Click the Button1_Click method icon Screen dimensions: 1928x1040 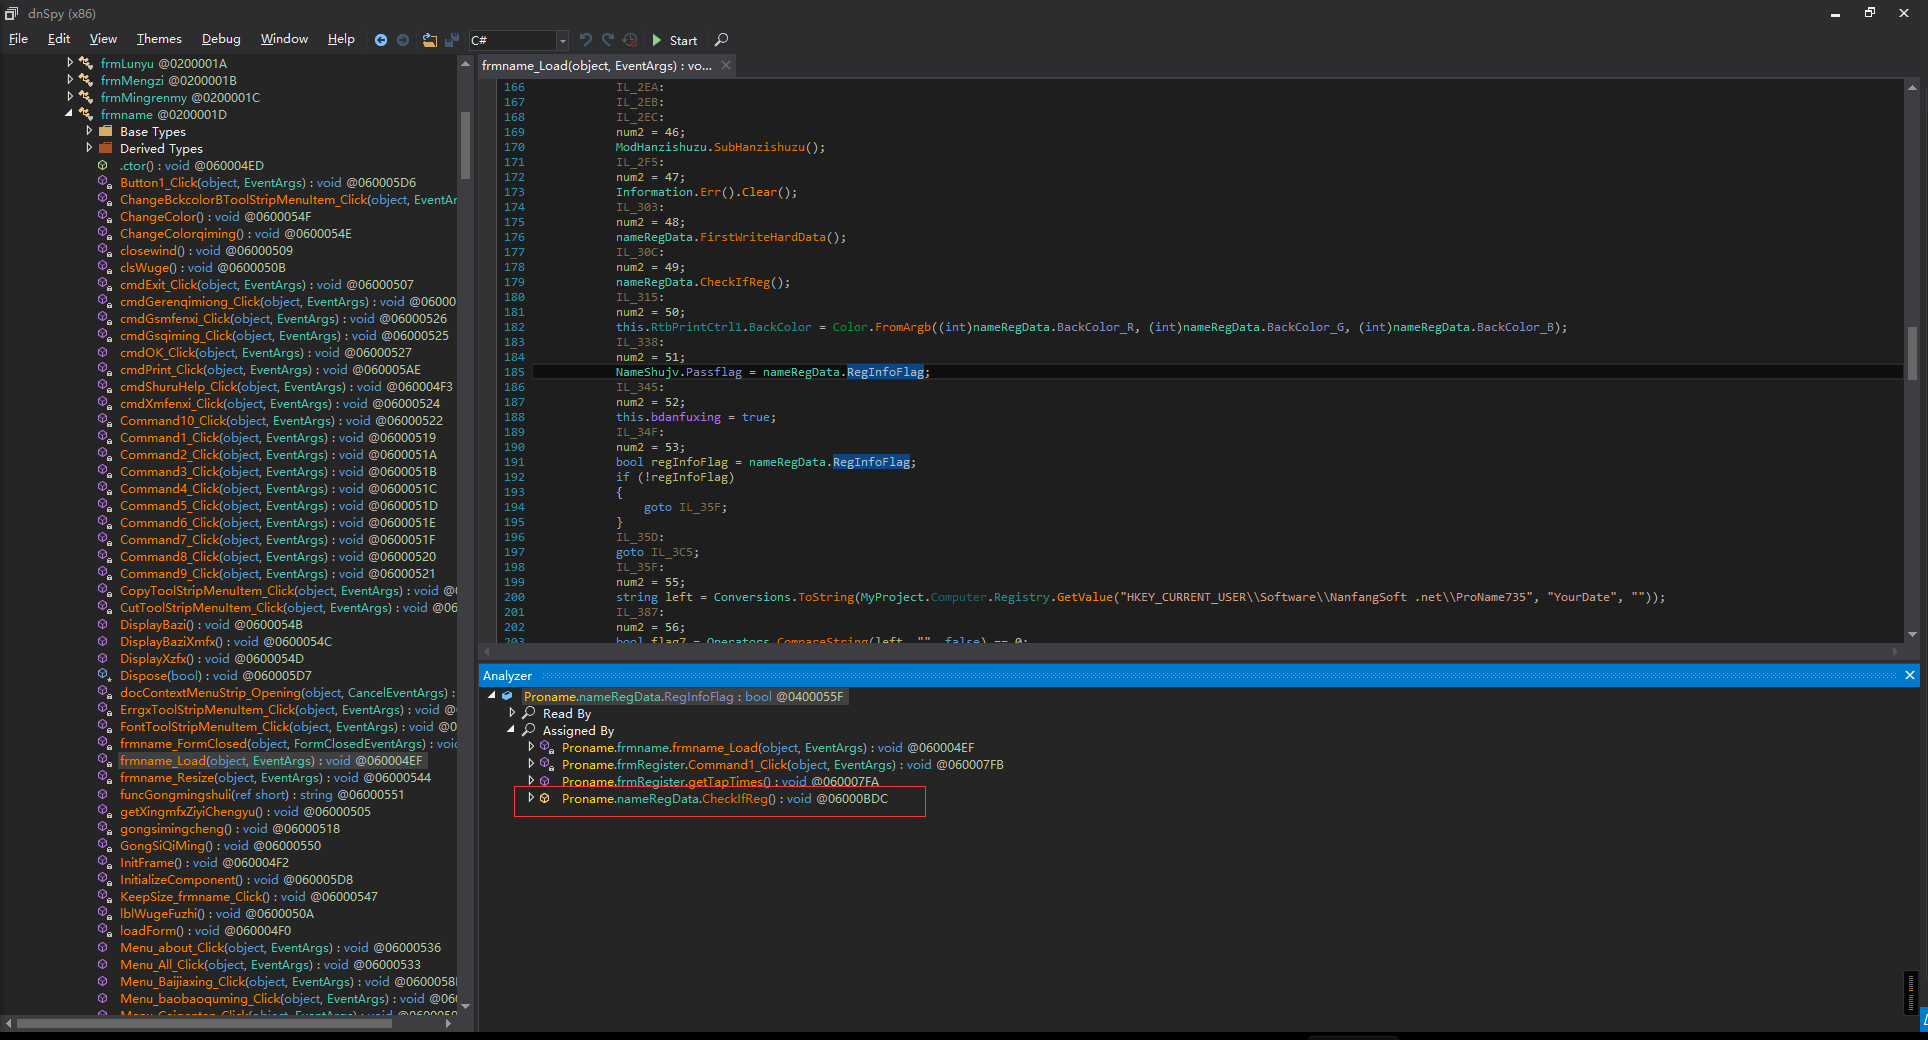(x=104, y=182)
